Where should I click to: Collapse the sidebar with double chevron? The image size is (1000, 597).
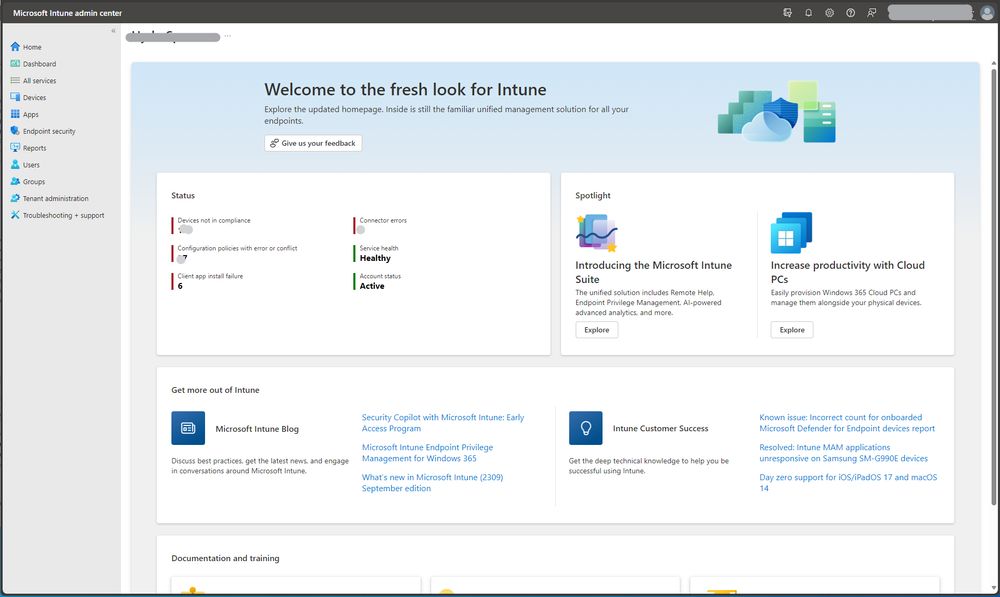[x=114, y=31]
